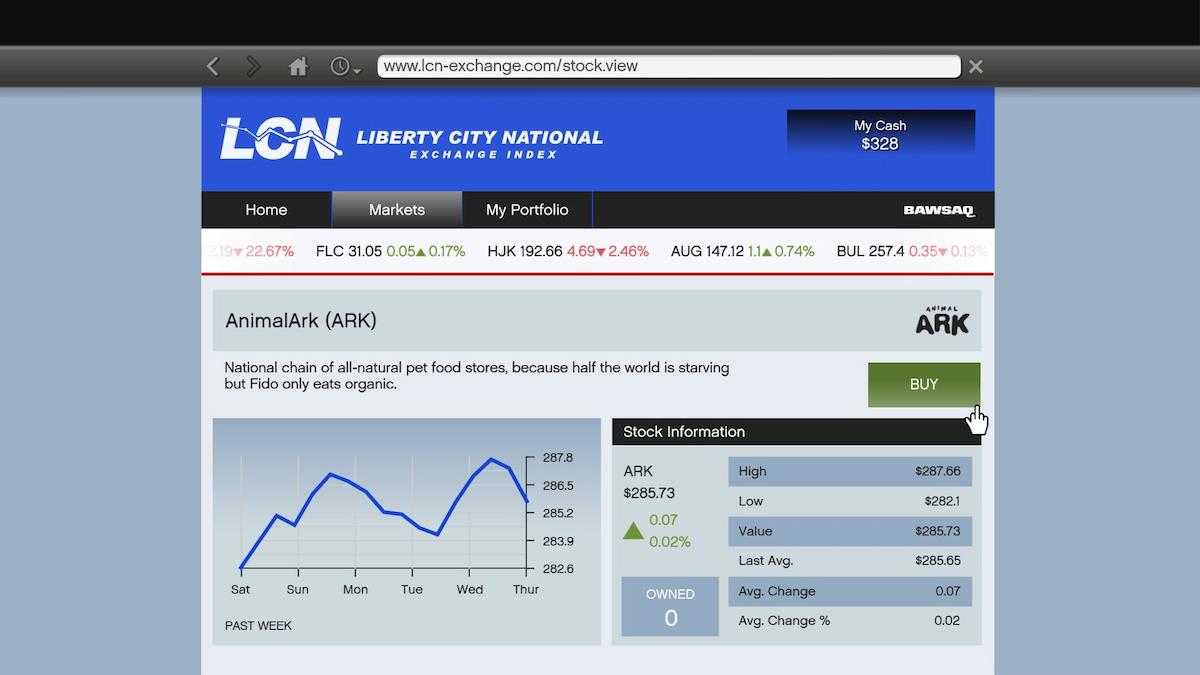Viewport: 1200px width, 675px height.
Task: Click AUG ticker at 147.12
Action: (742, 252)
